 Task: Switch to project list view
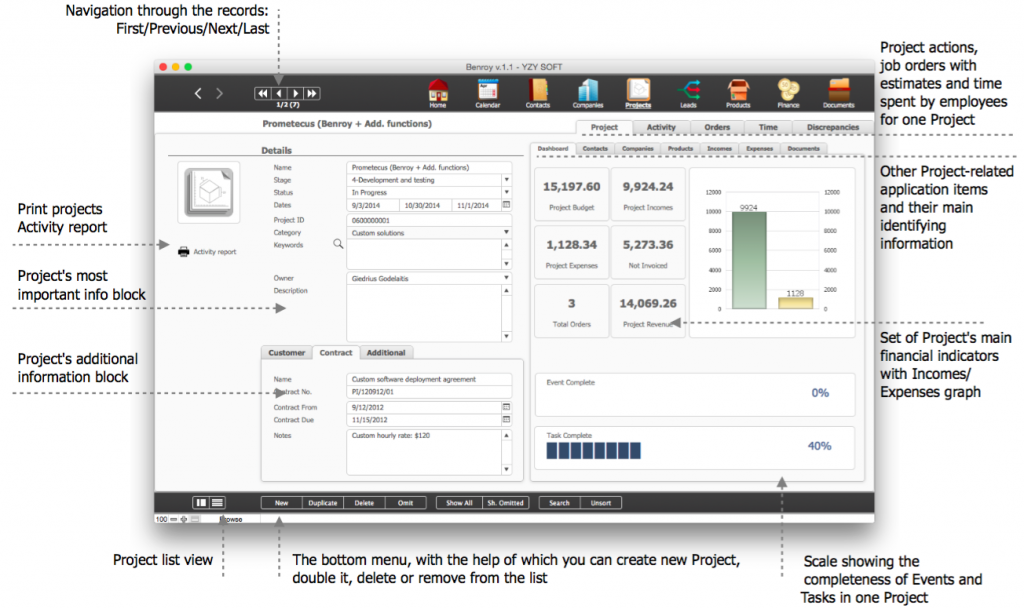(217, 502)
